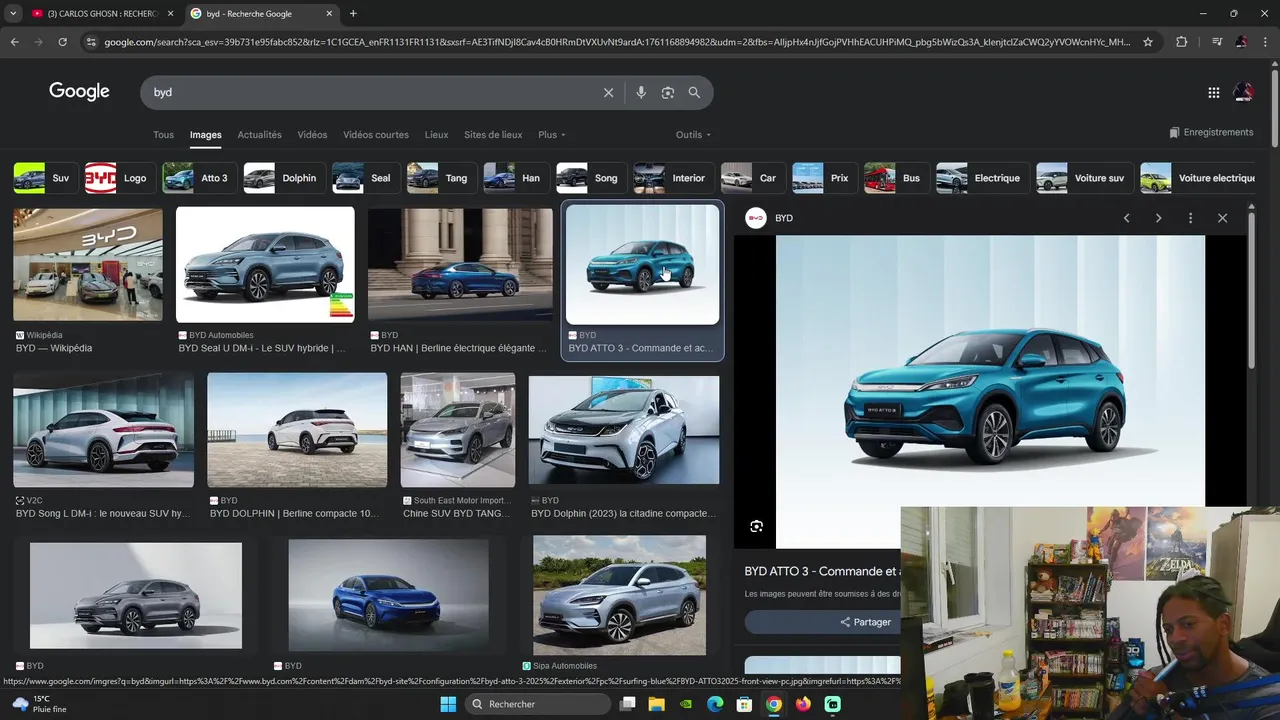
Task: Filter images by the Atto 3 chip
Action: (199, 178)
